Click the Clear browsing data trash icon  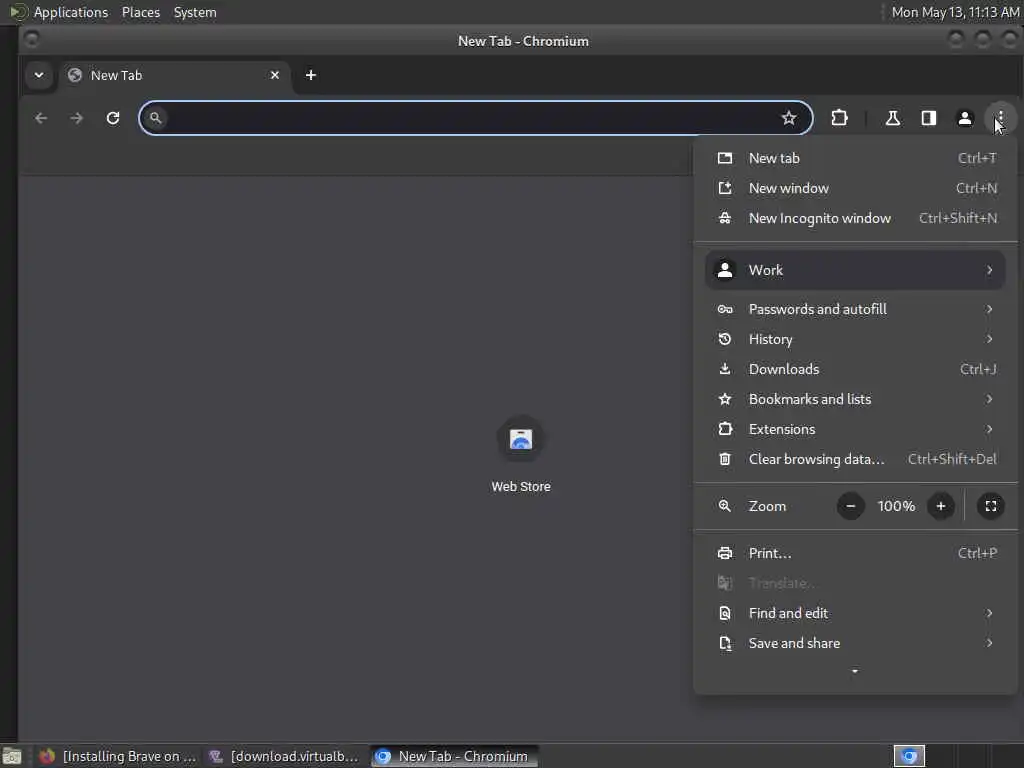point(725,460)
